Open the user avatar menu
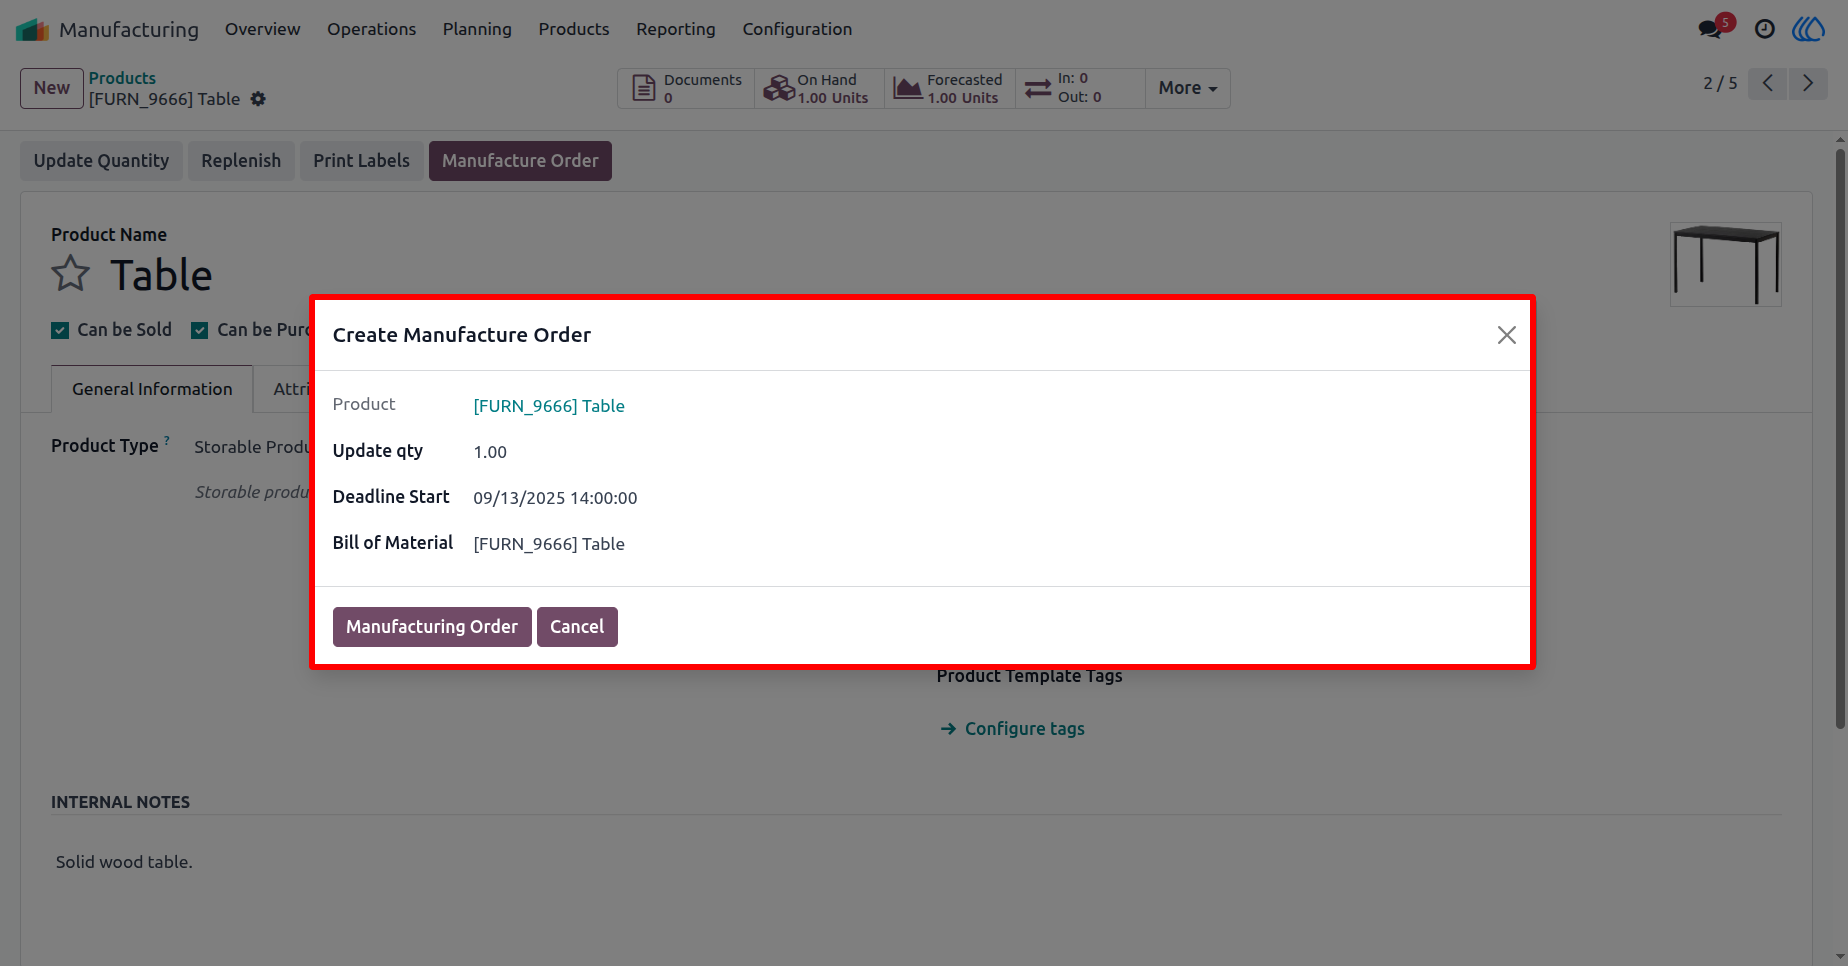 tap(1808, 29)
